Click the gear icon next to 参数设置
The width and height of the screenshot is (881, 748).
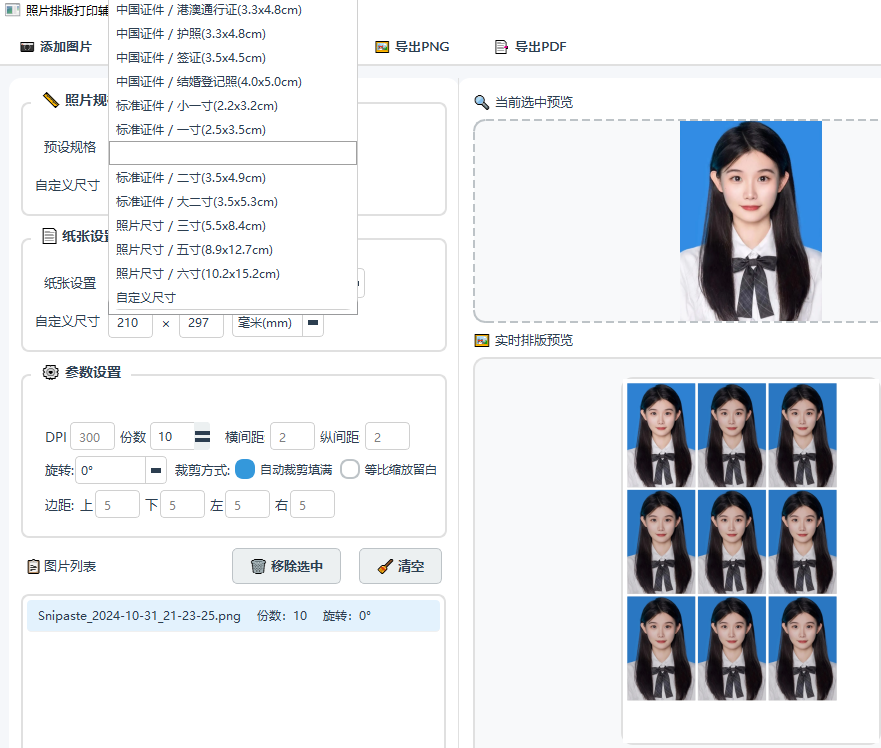(x=51, y=372)
